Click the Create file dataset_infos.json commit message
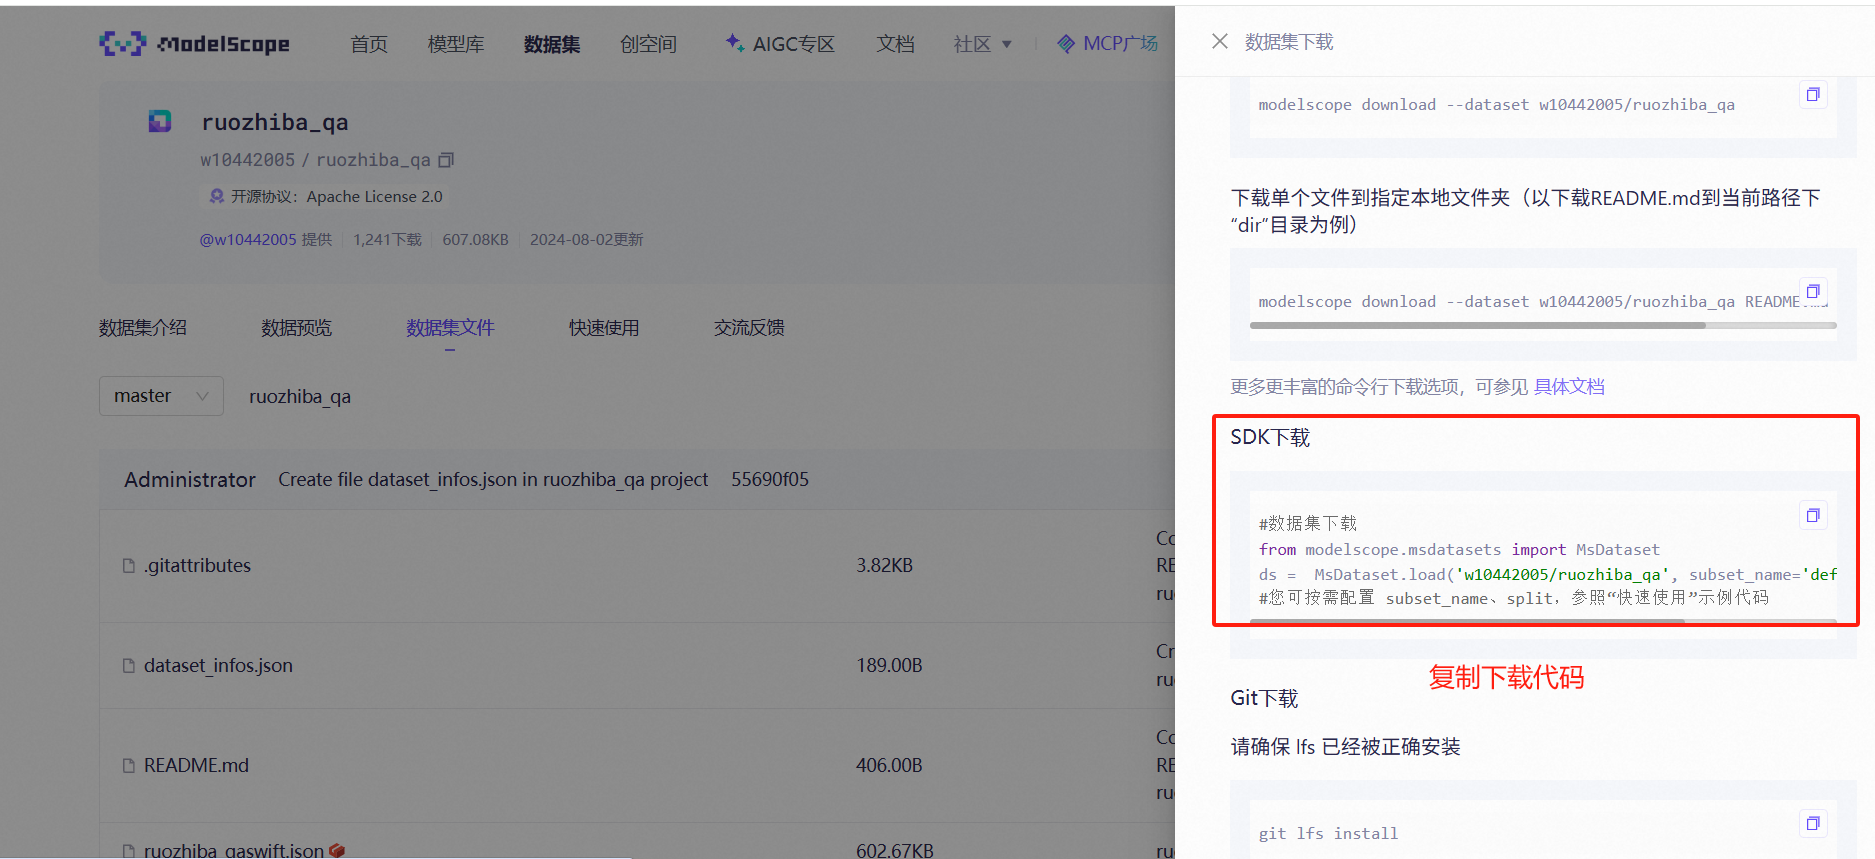The width and height of the screenshot is (1875, 859). [493, 480]
